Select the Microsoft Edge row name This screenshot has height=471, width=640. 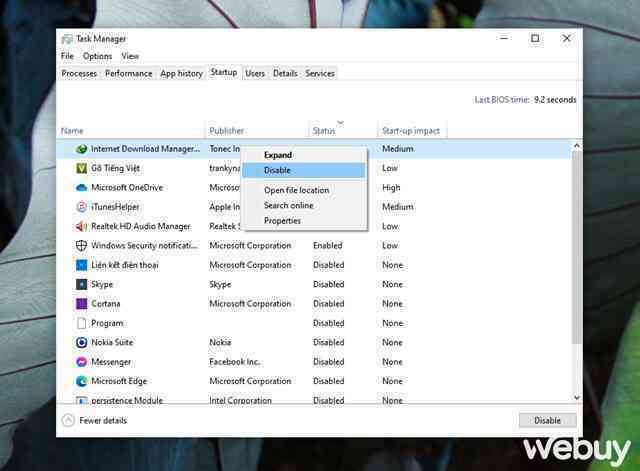119,381
